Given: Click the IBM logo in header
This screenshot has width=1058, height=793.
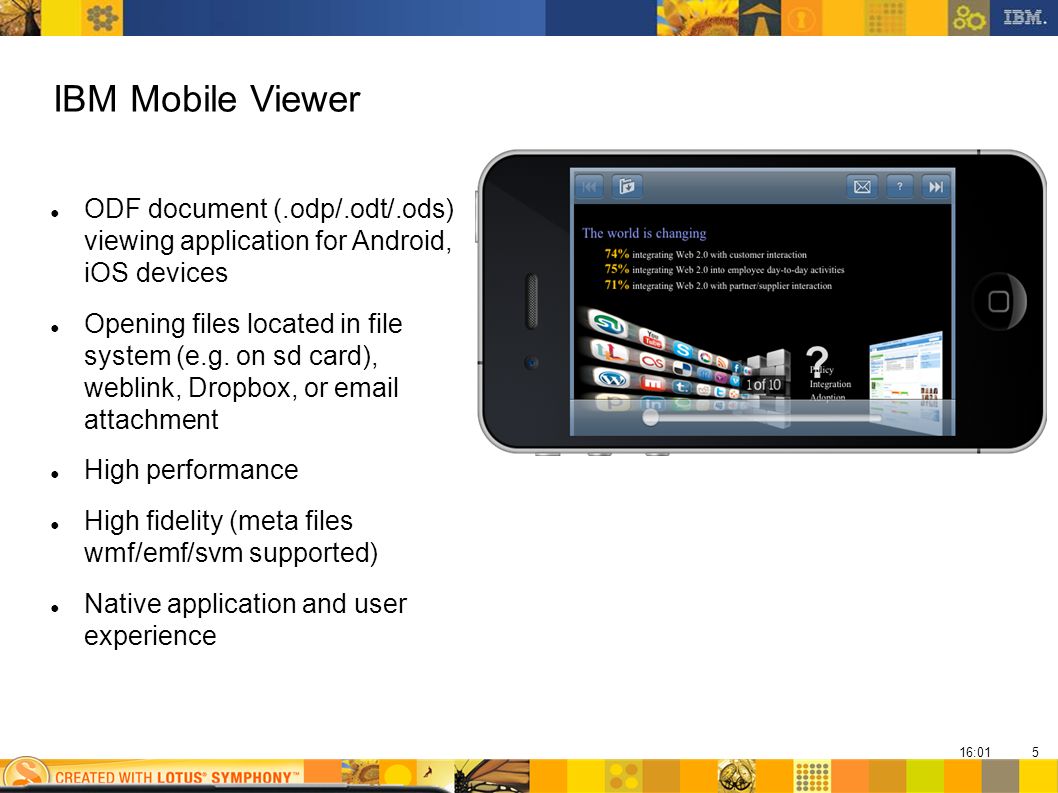Looking at the screenshot, I should point(1024,18).
